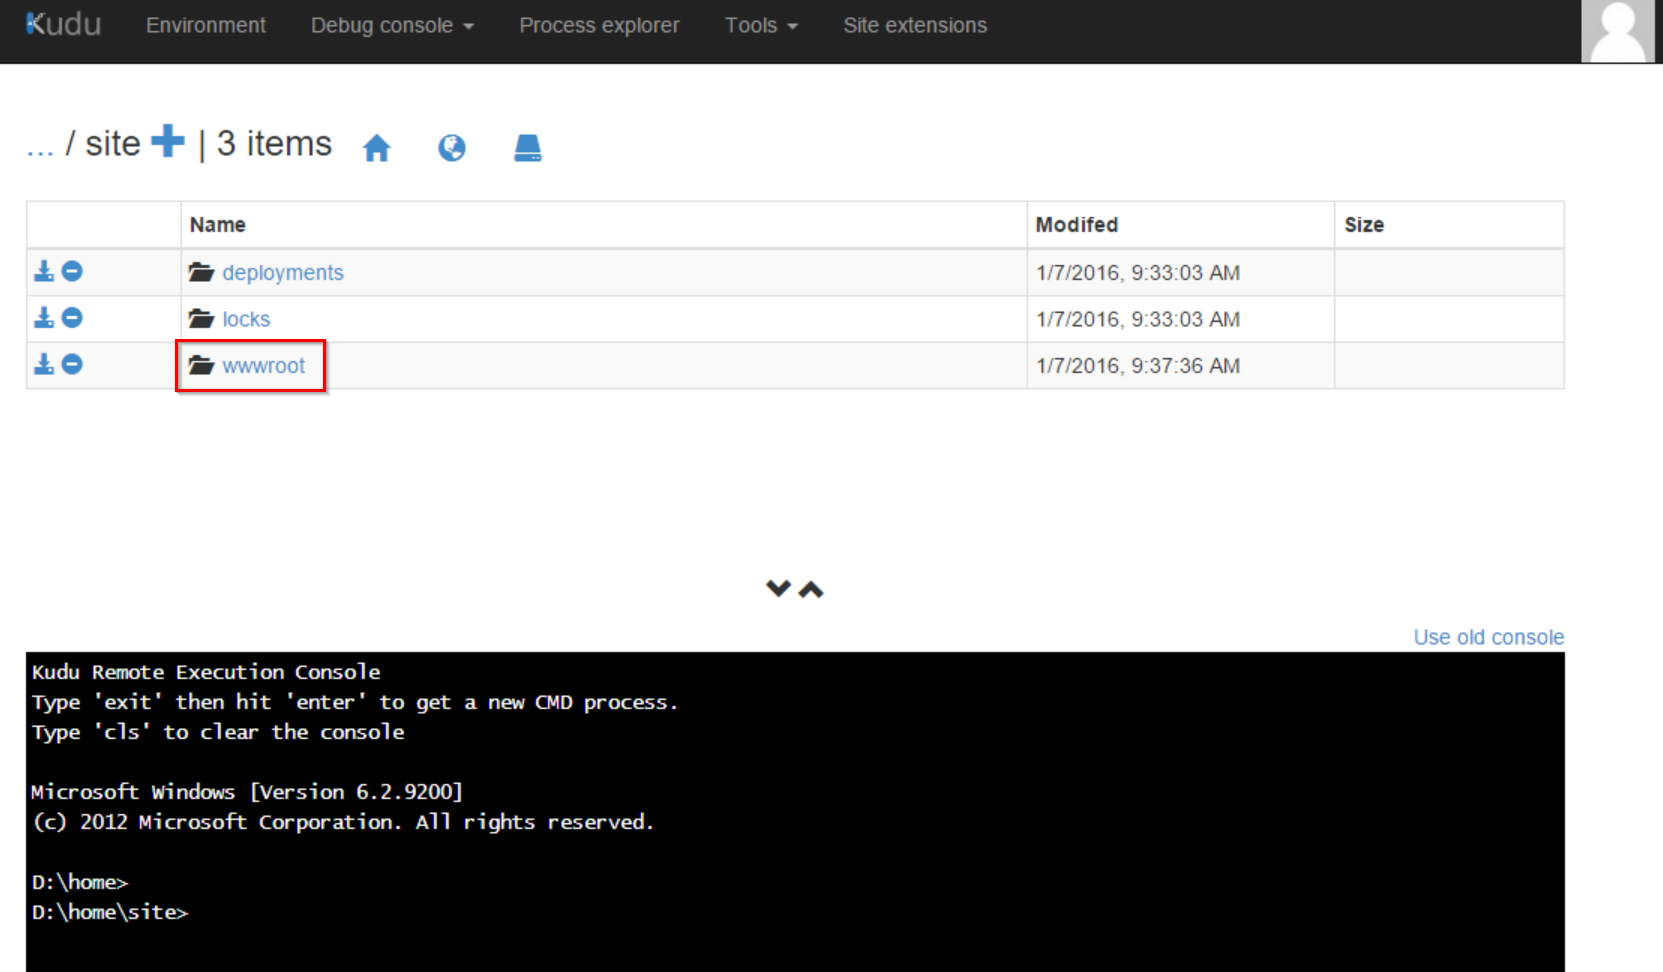Click the Kudu logo

63,24
